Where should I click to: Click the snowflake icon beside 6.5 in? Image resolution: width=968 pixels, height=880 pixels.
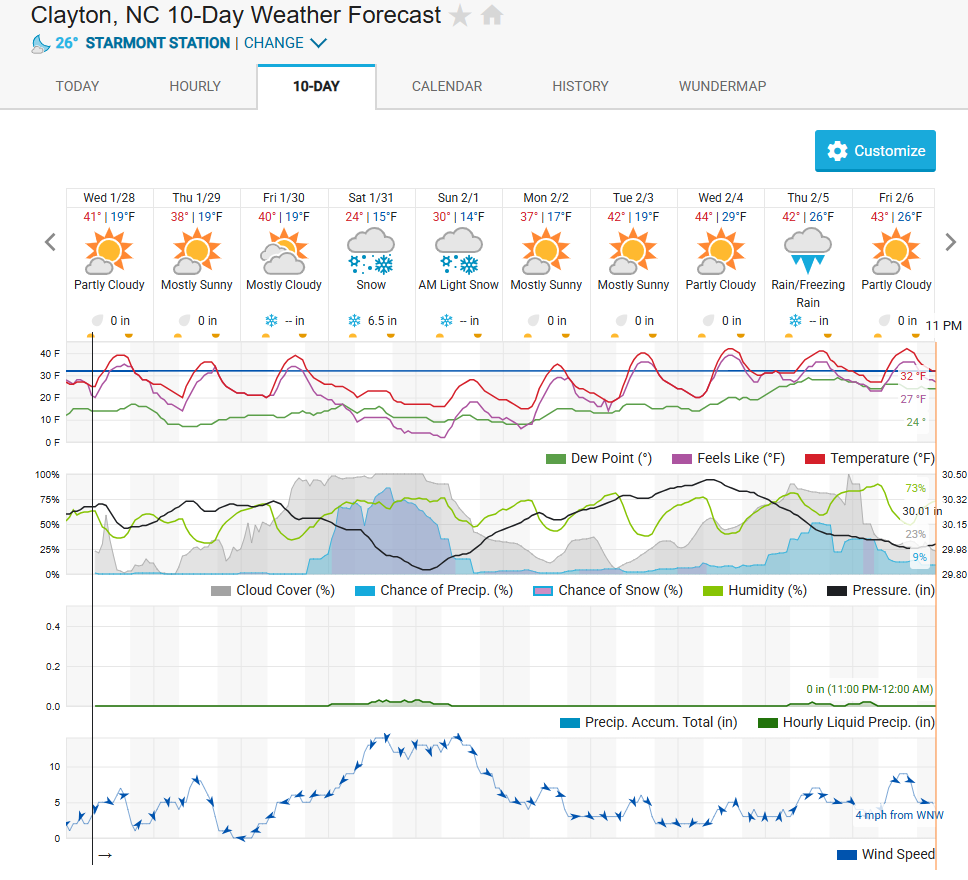tap(354, 321)
